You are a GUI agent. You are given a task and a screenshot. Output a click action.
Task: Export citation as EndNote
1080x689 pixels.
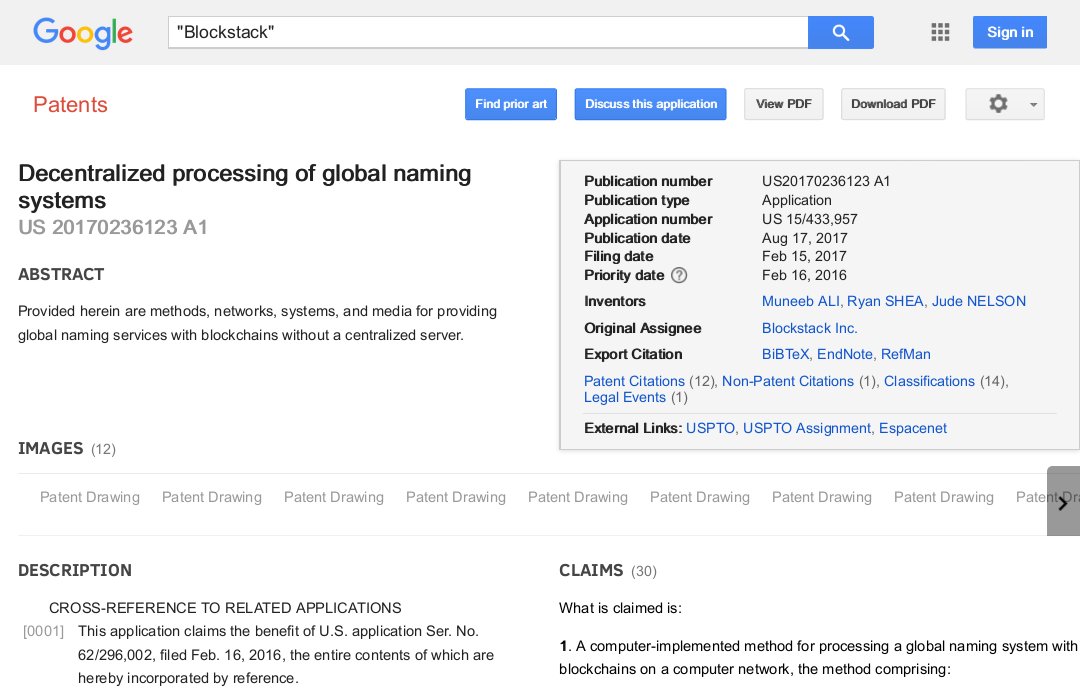(x=844, y=354)
